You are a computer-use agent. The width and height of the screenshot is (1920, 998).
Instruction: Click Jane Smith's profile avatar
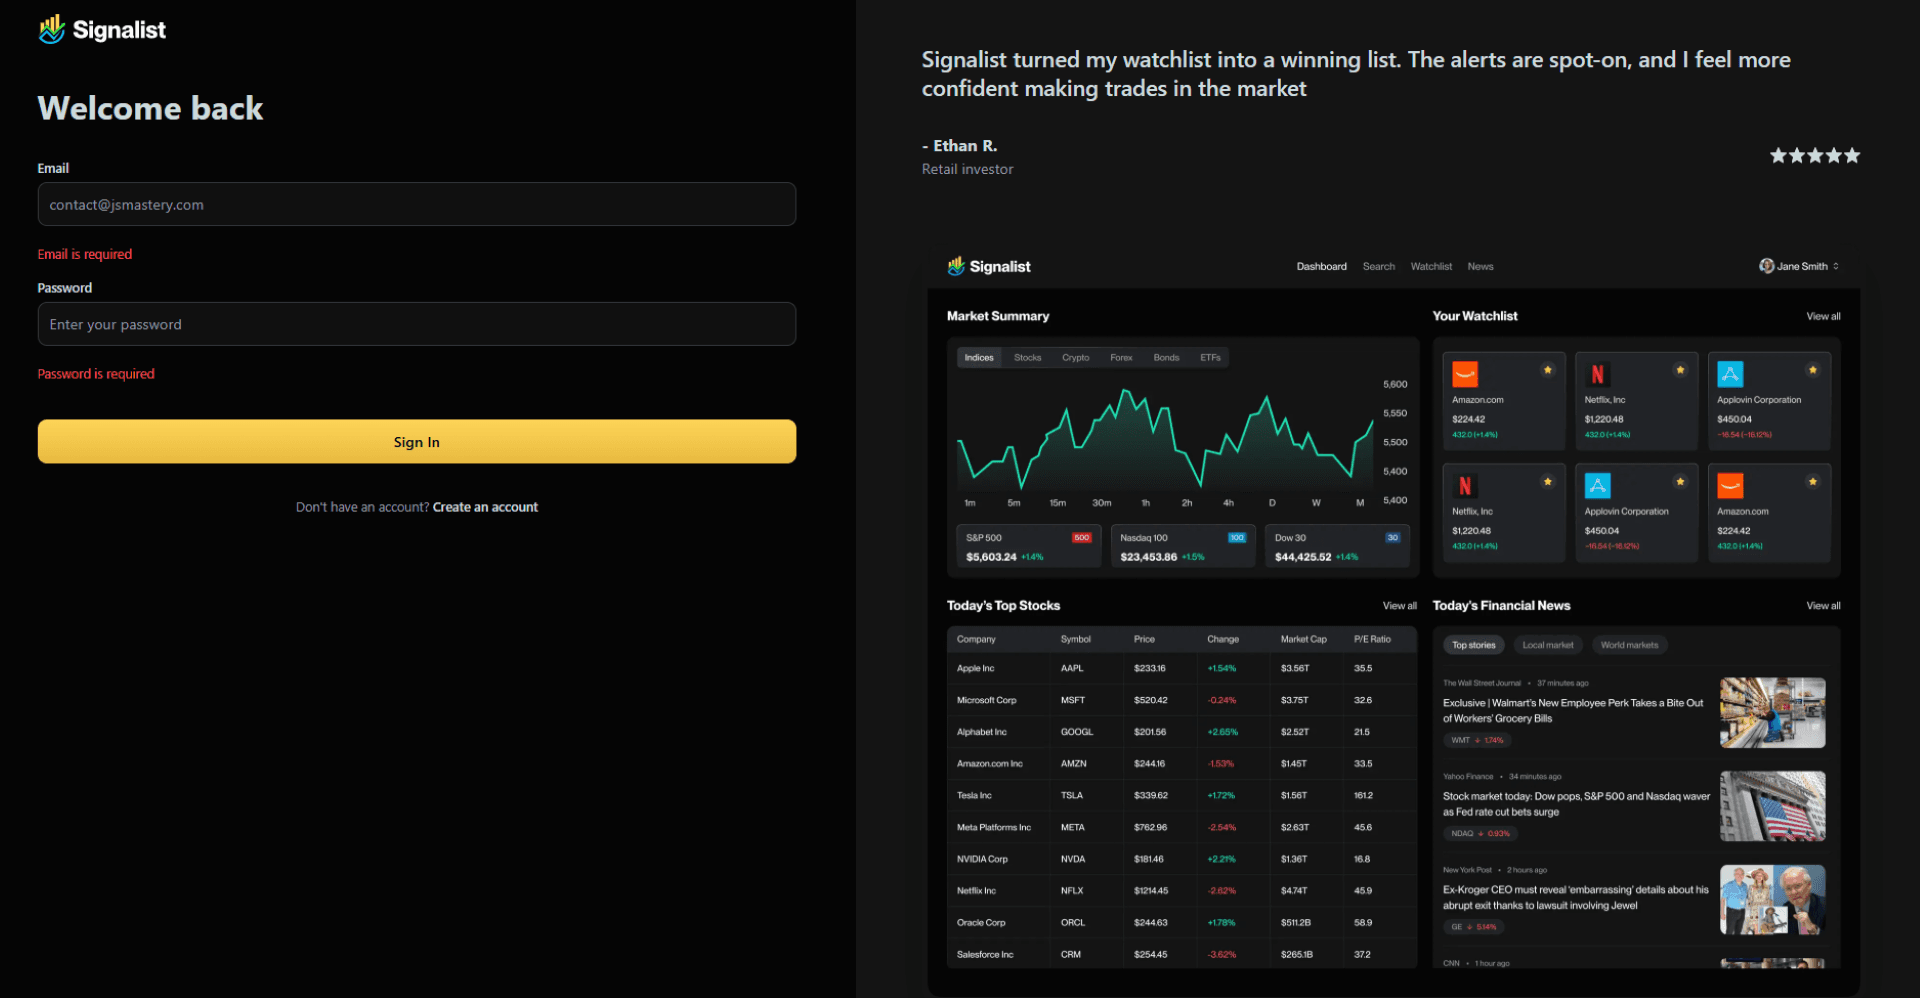click(1767, 266)
